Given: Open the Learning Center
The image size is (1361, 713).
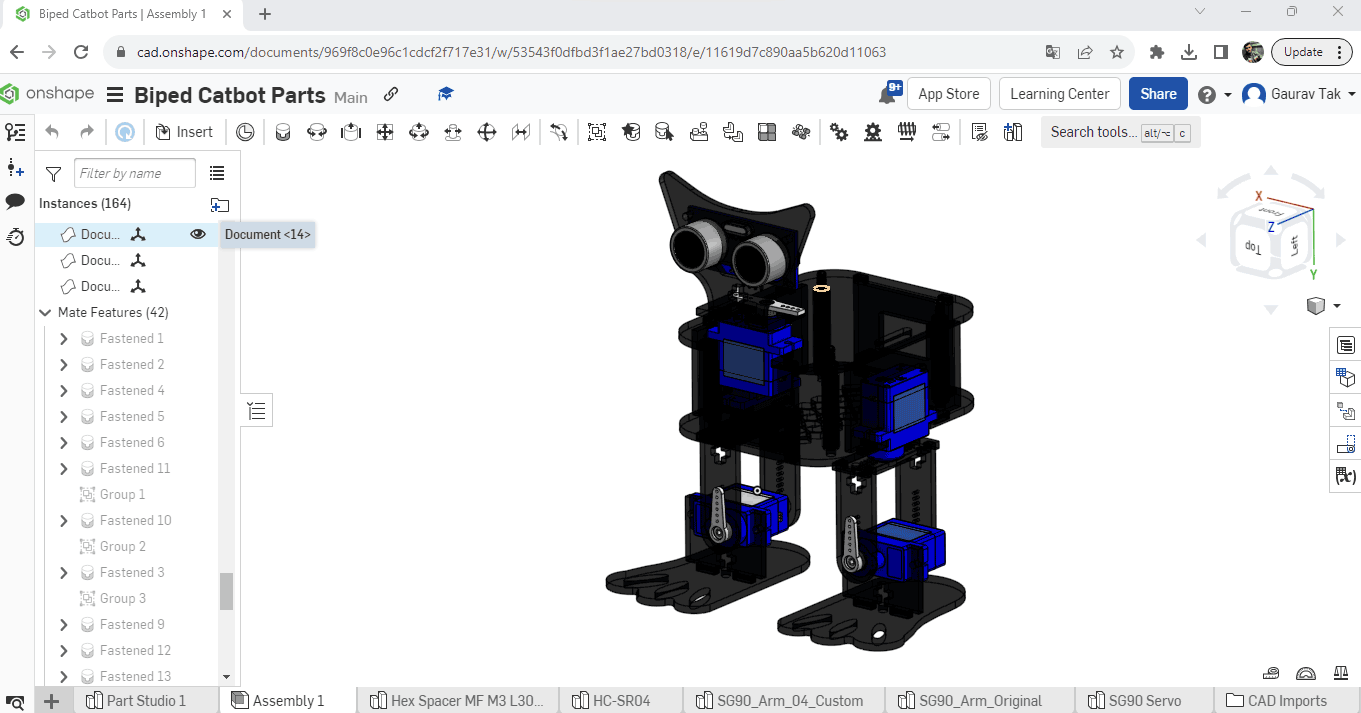Looking at the screenshot, I should pos(1060,94).
